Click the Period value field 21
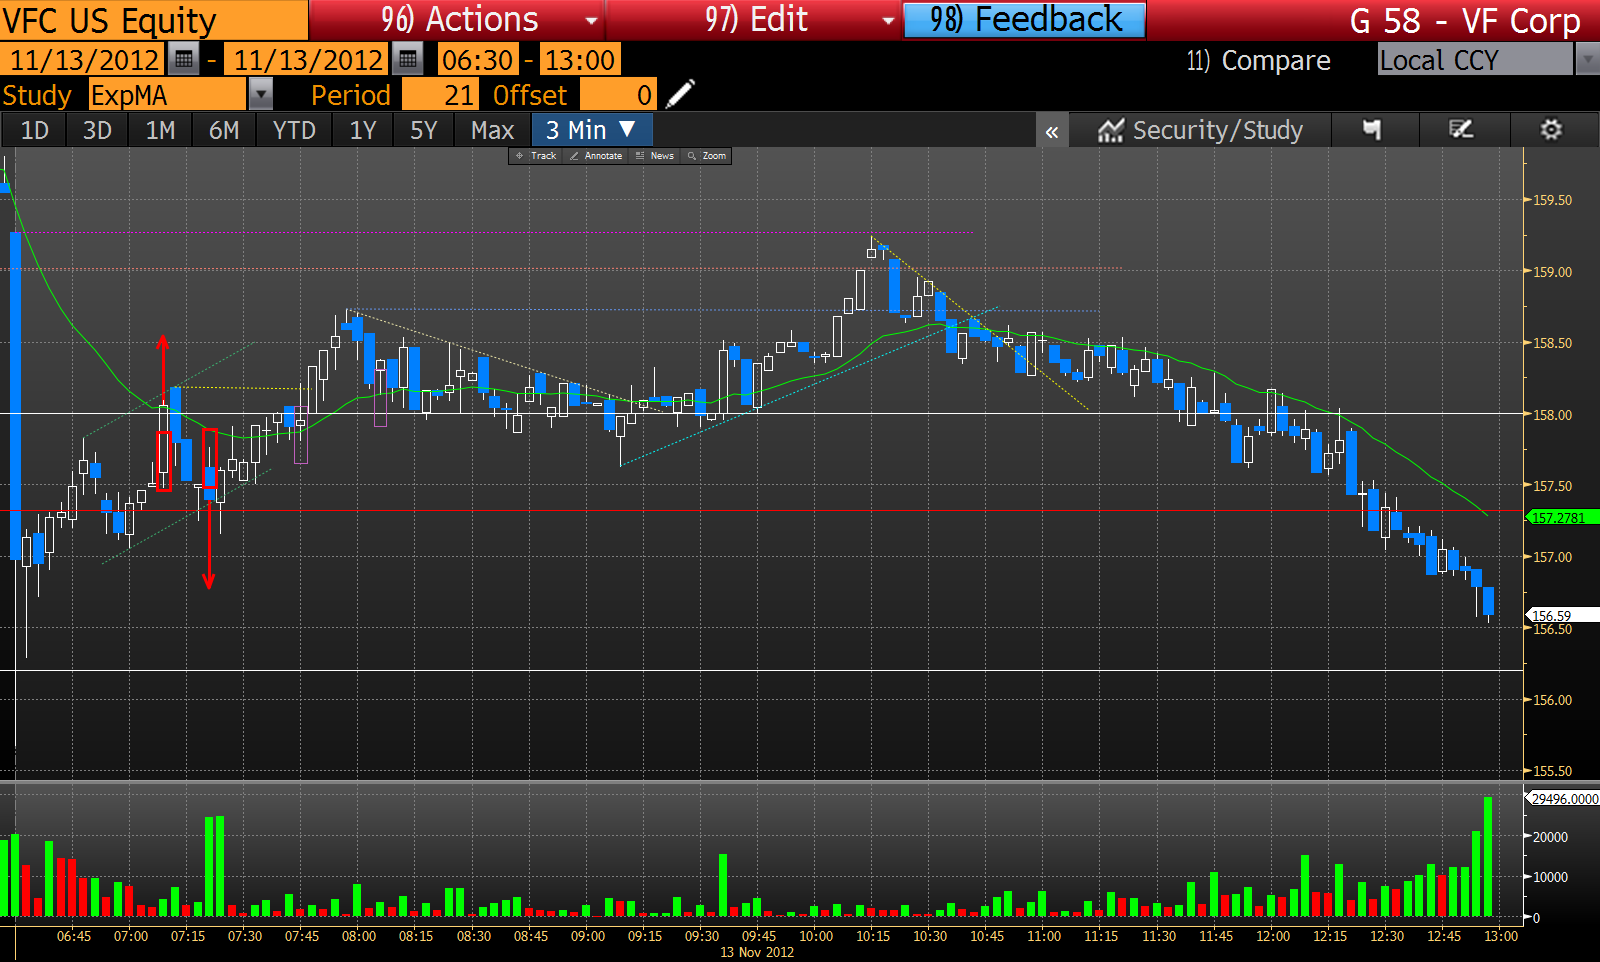This screenshot has height=962, width=1600. pos(441,95)
